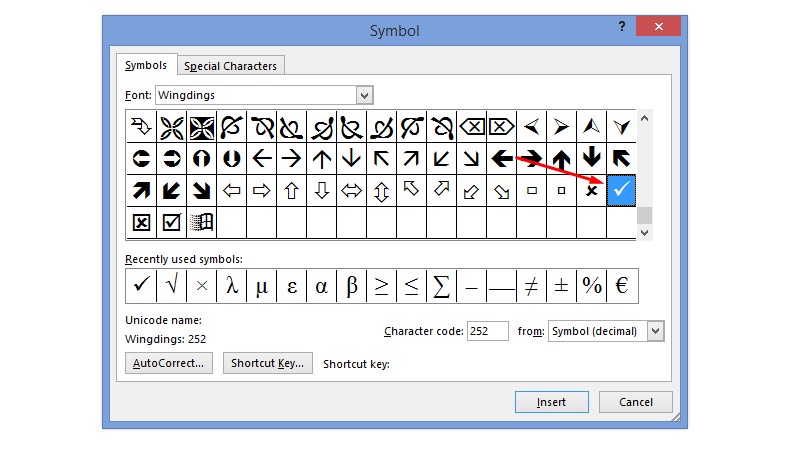The width and height of the screenshot is (800, 450).
Task: Select the outlined hollow left arrow symbol
Action: click(232, 190)
